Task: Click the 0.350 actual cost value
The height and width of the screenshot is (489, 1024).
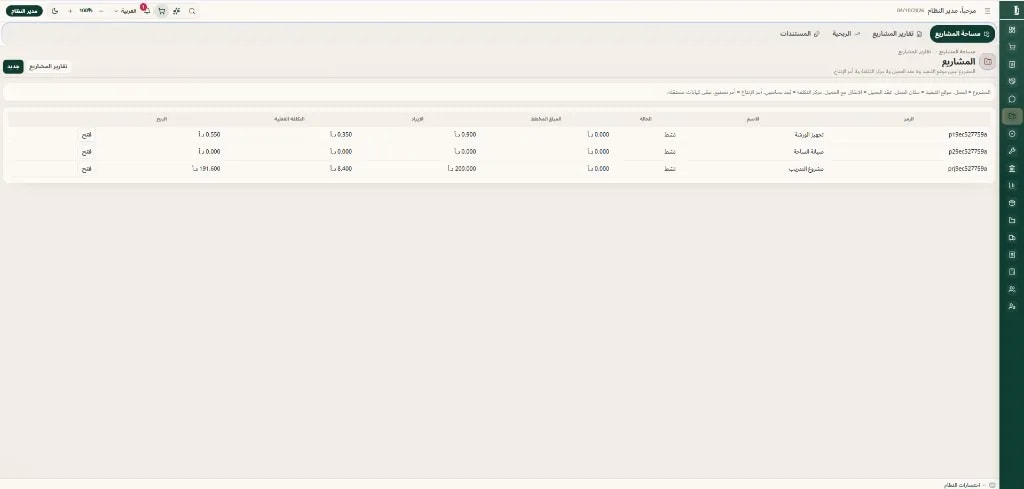Action: click(341, 134)
